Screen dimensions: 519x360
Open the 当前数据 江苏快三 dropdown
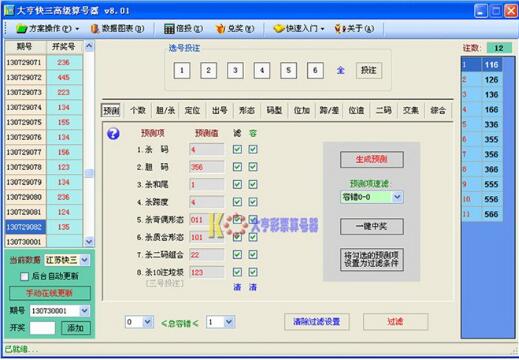coord(85,260)
